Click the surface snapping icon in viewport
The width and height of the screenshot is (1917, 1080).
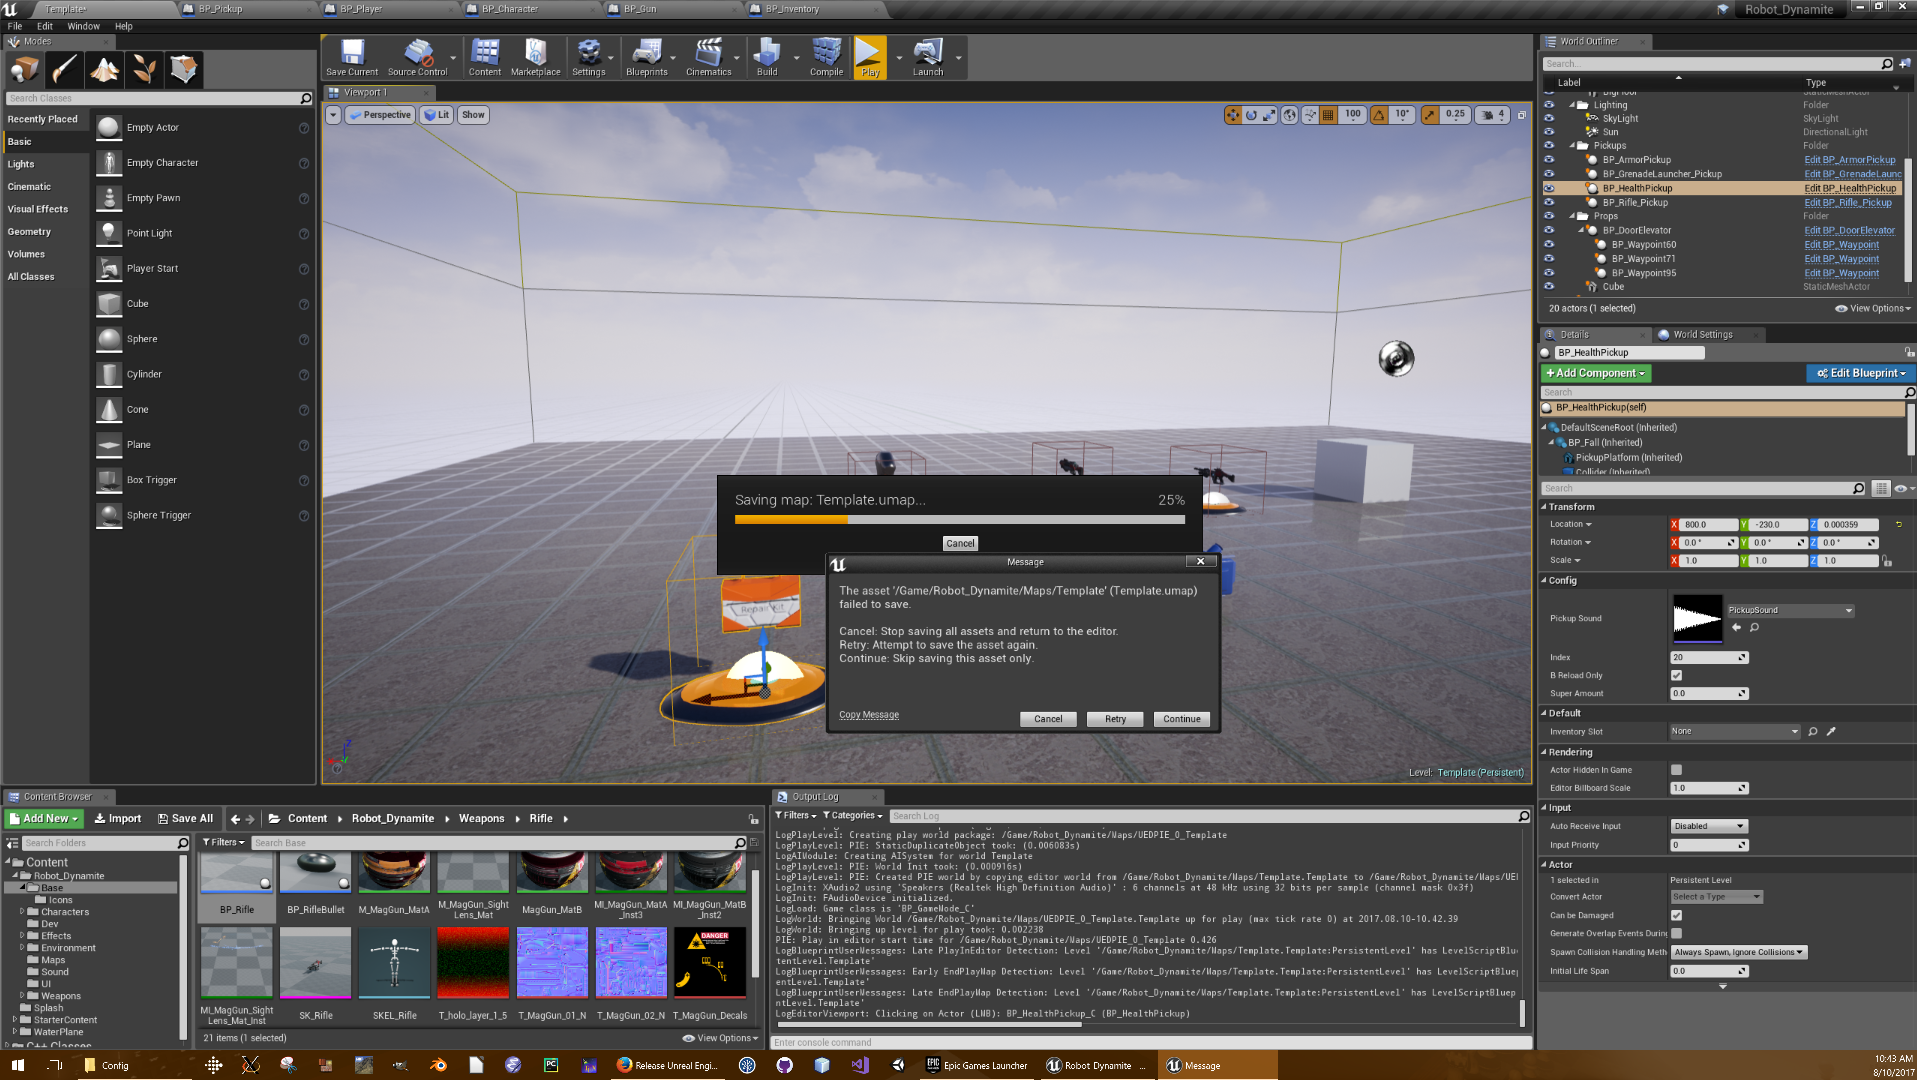1309,115
